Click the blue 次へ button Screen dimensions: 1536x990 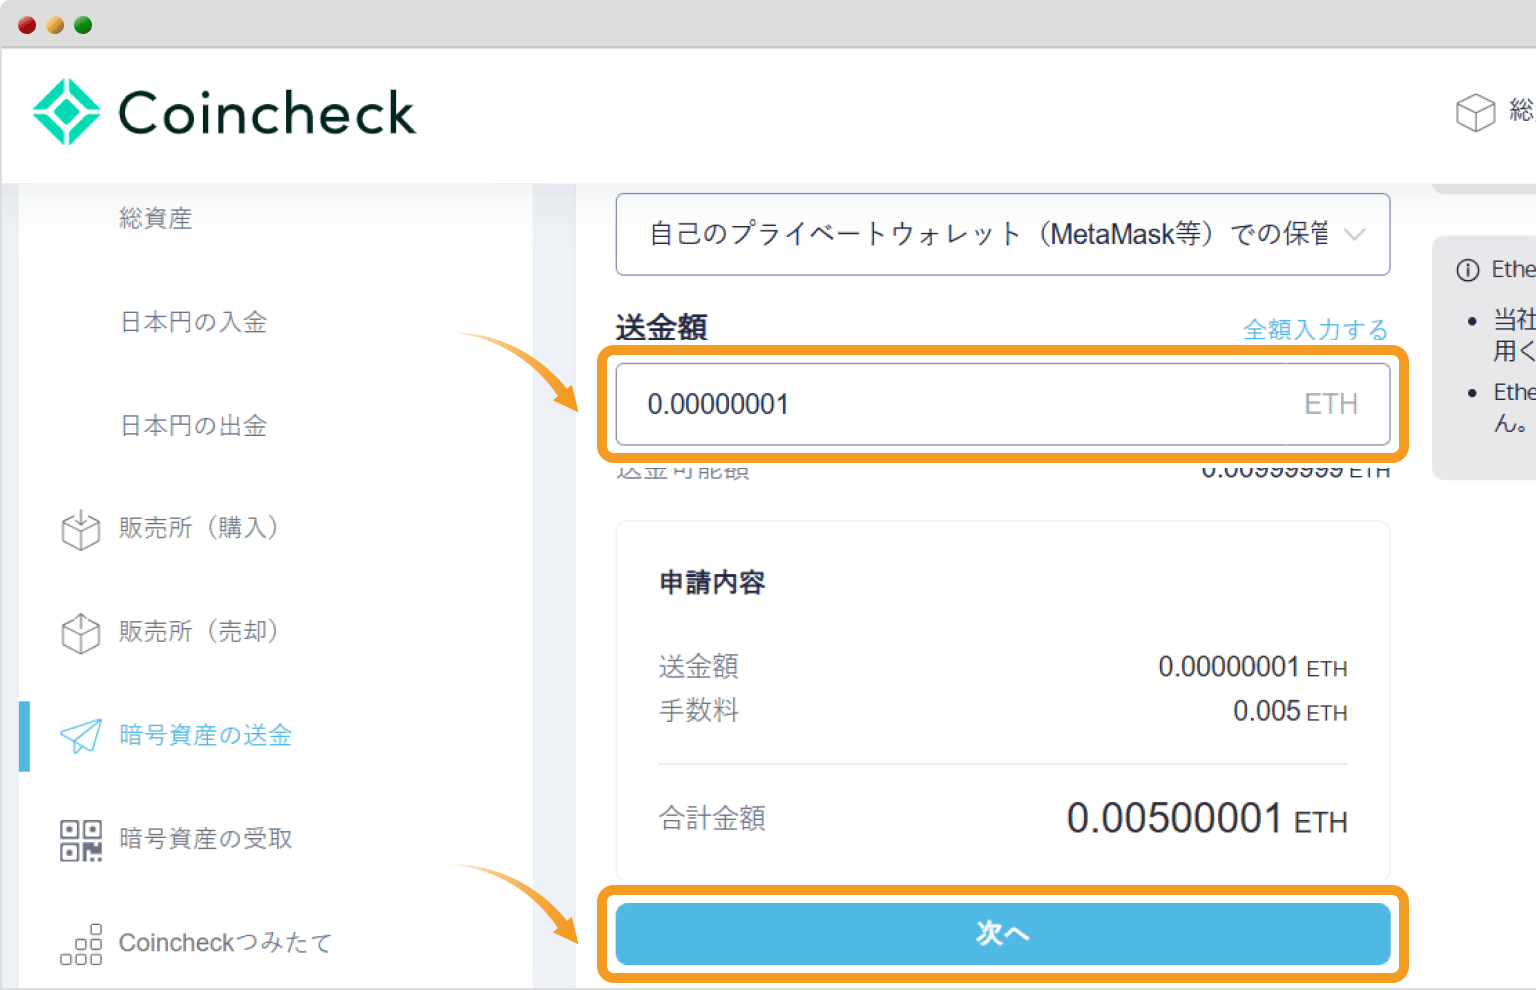[1003, 934]
